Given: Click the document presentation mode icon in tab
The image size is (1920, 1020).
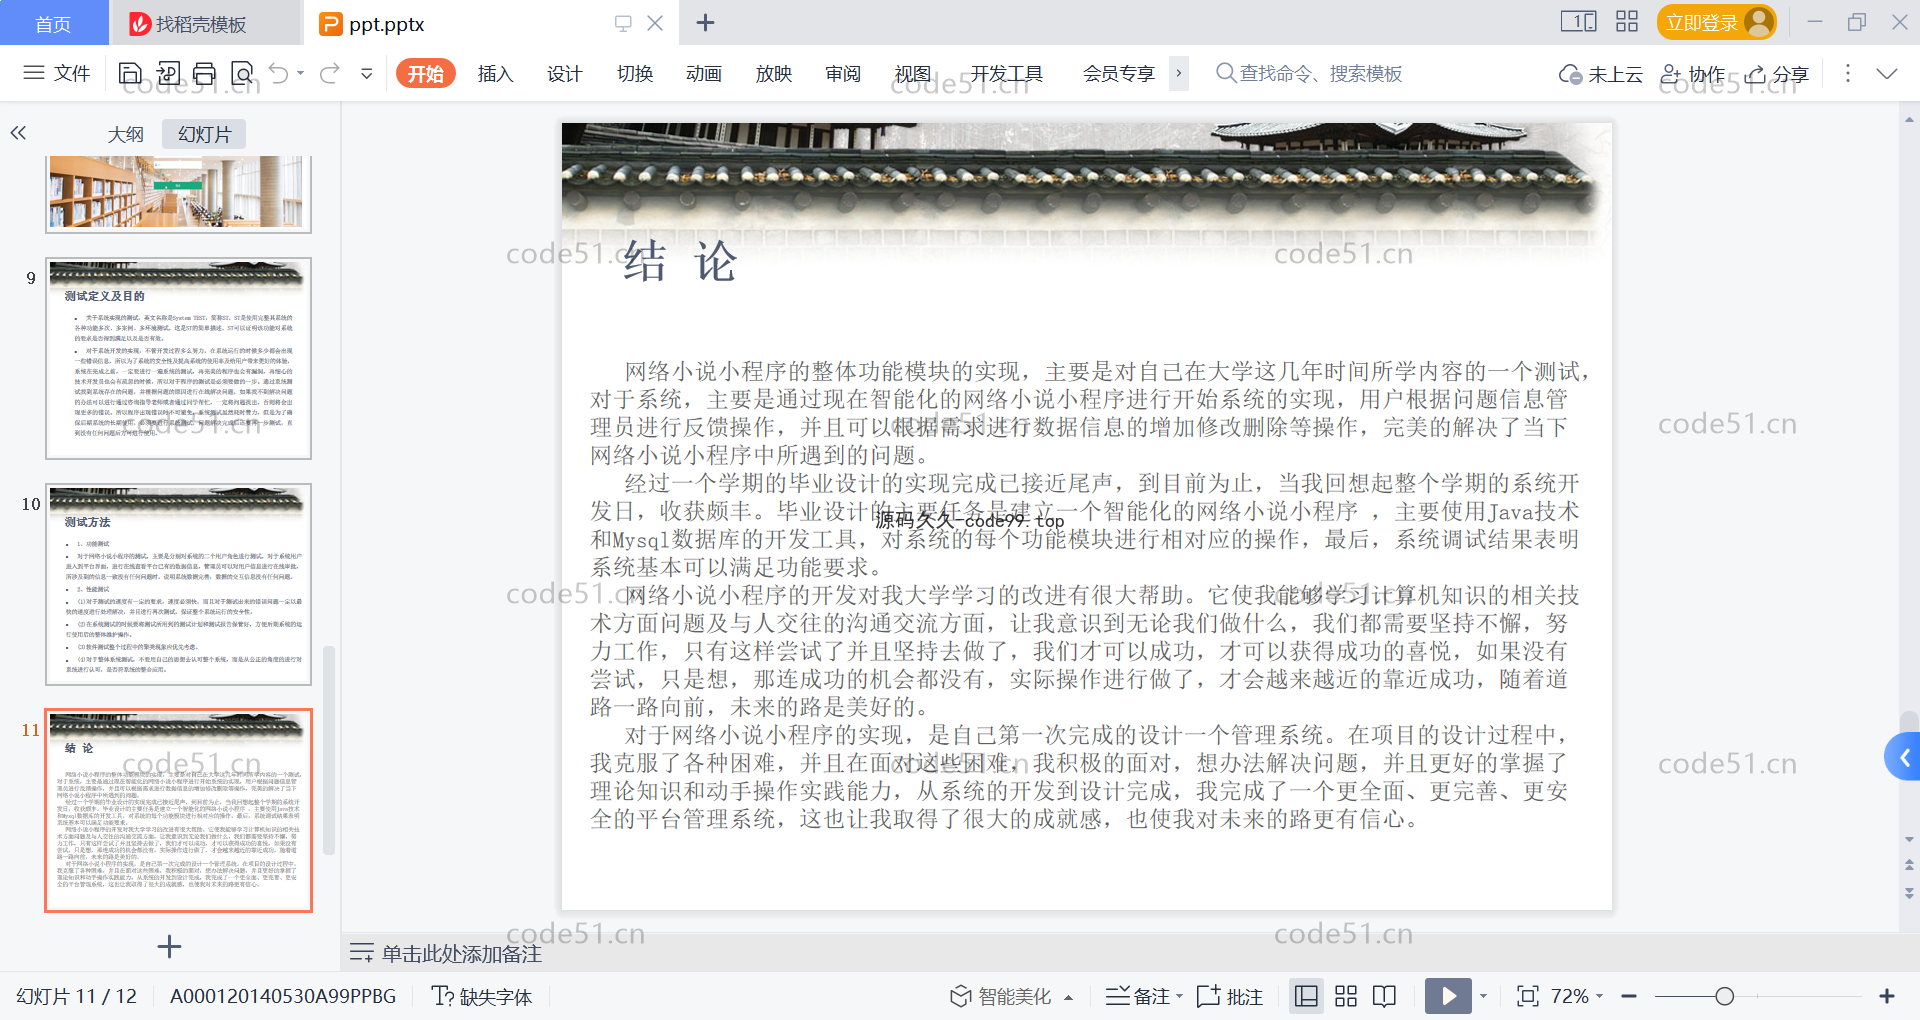Looking at the screenshot, I should coord(623,23).
